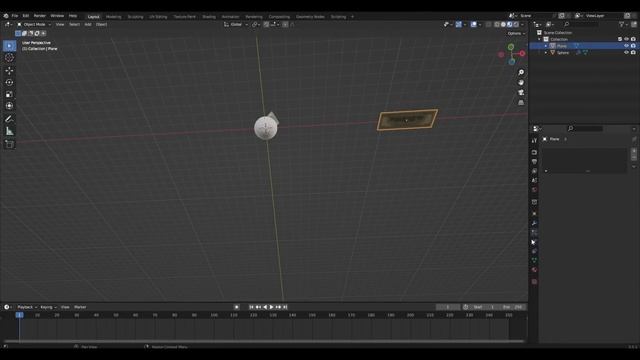Open the Material properties tab

pyautogui.click(x=534, y=270)
